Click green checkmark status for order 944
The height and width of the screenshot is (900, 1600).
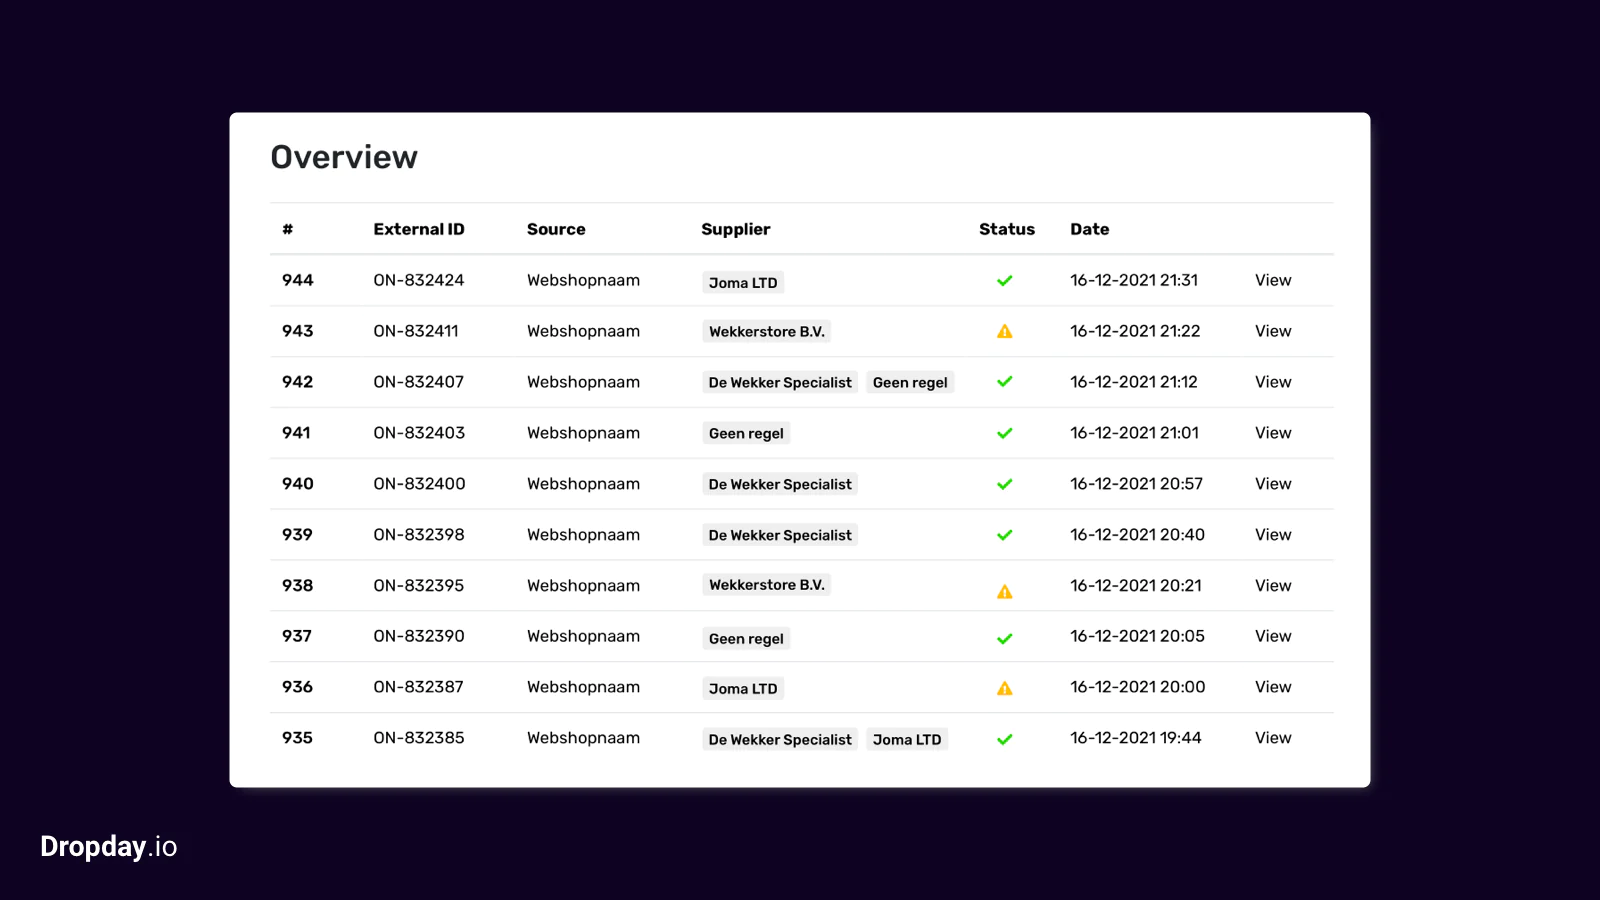[x=1005, y=281]
